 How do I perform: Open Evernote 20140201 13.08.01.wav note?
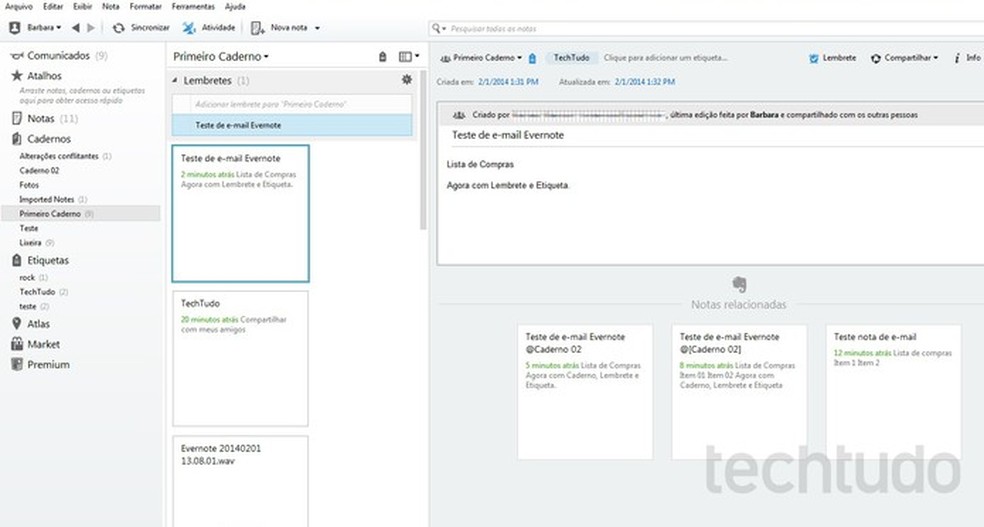pyautogui.click(x=240, y=481)
